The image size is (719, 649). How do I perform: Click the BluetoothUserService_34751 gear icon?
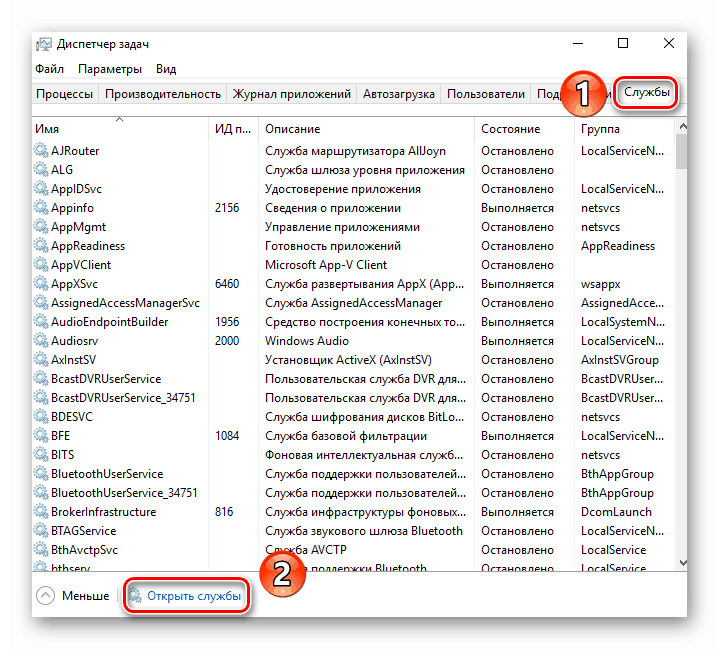[x=41, y=493]
